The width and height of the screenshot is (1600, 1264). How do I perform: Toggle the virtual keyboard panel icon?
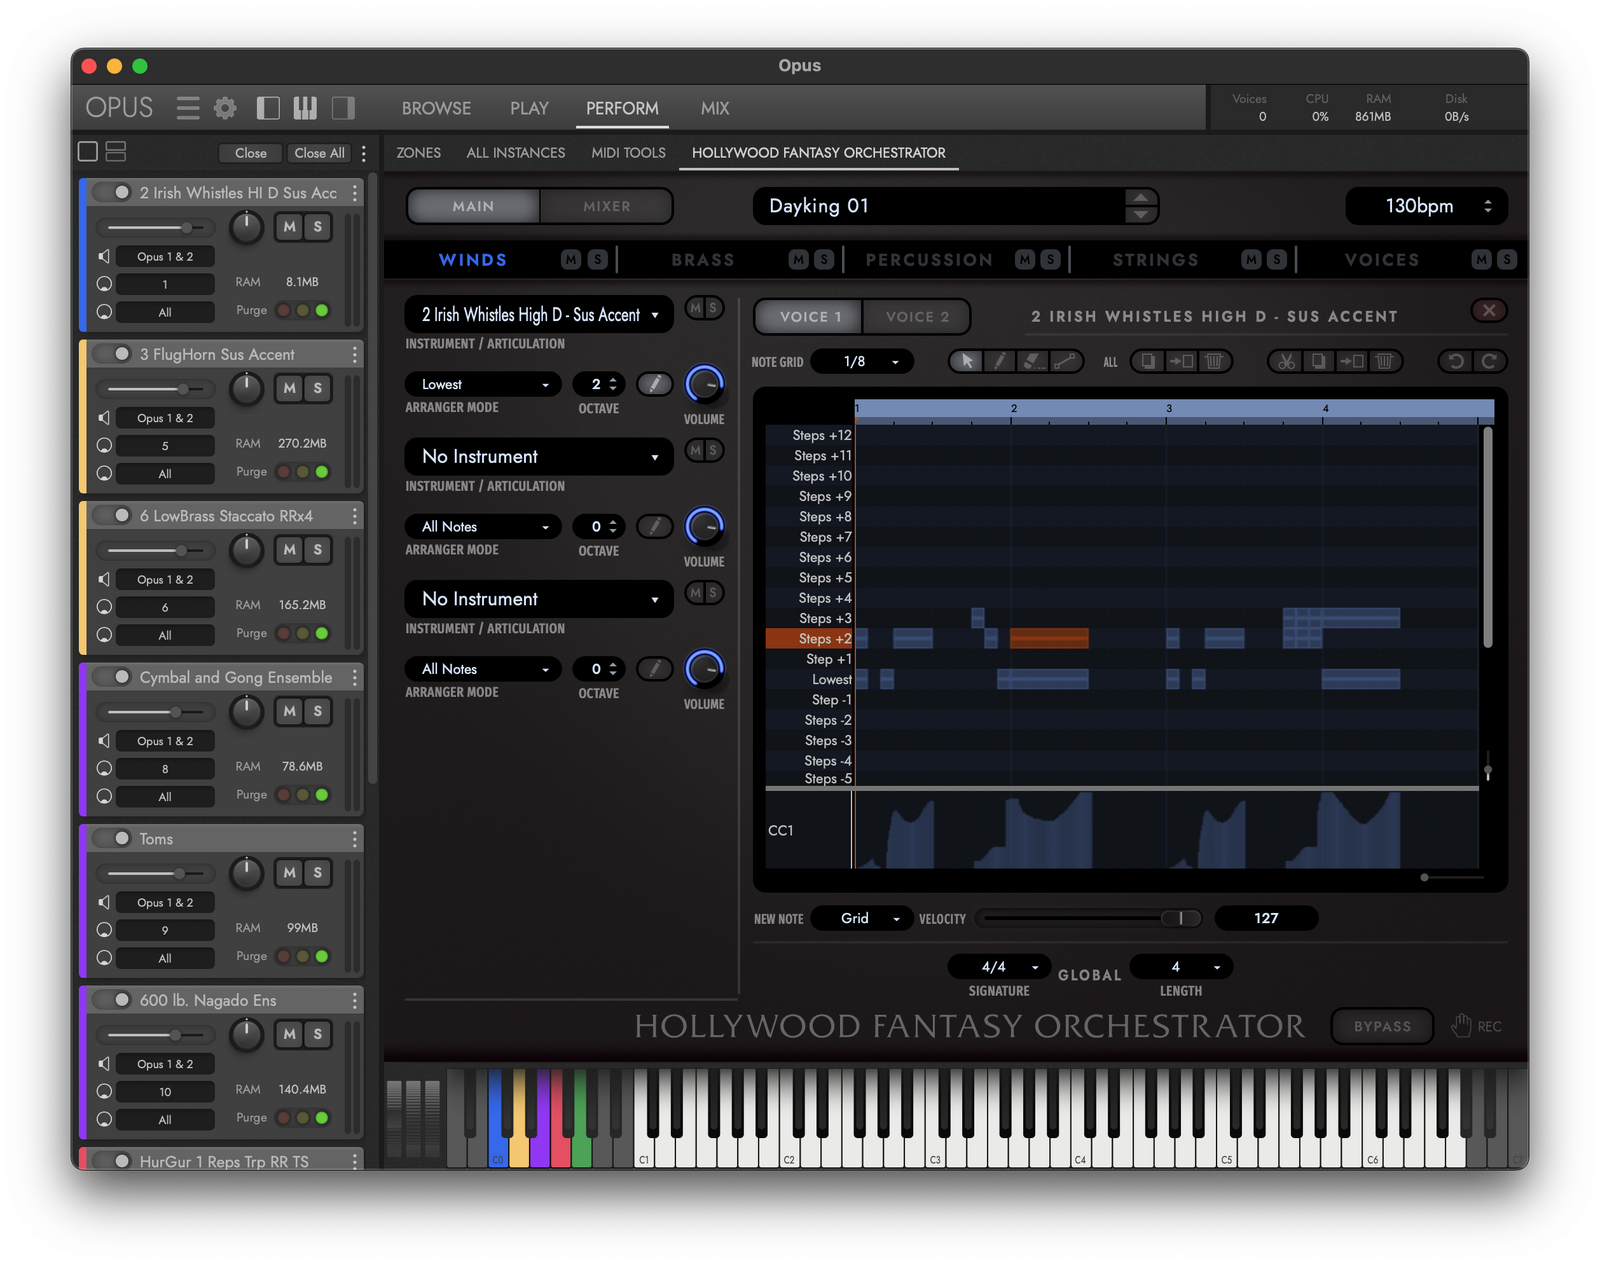point(305,108)
